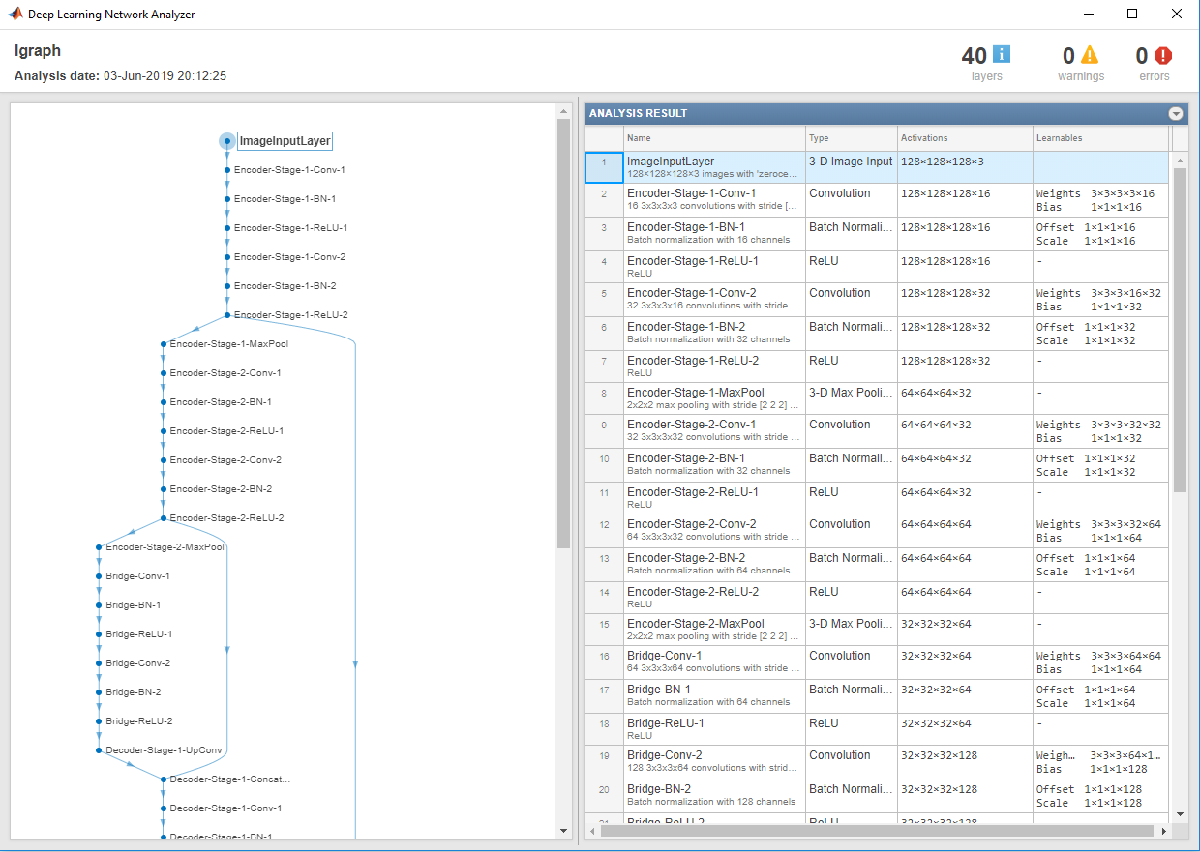Click the table scroll-up arrow
1200x852 pixels.
pyautogui.click(x=1179, y=159)
